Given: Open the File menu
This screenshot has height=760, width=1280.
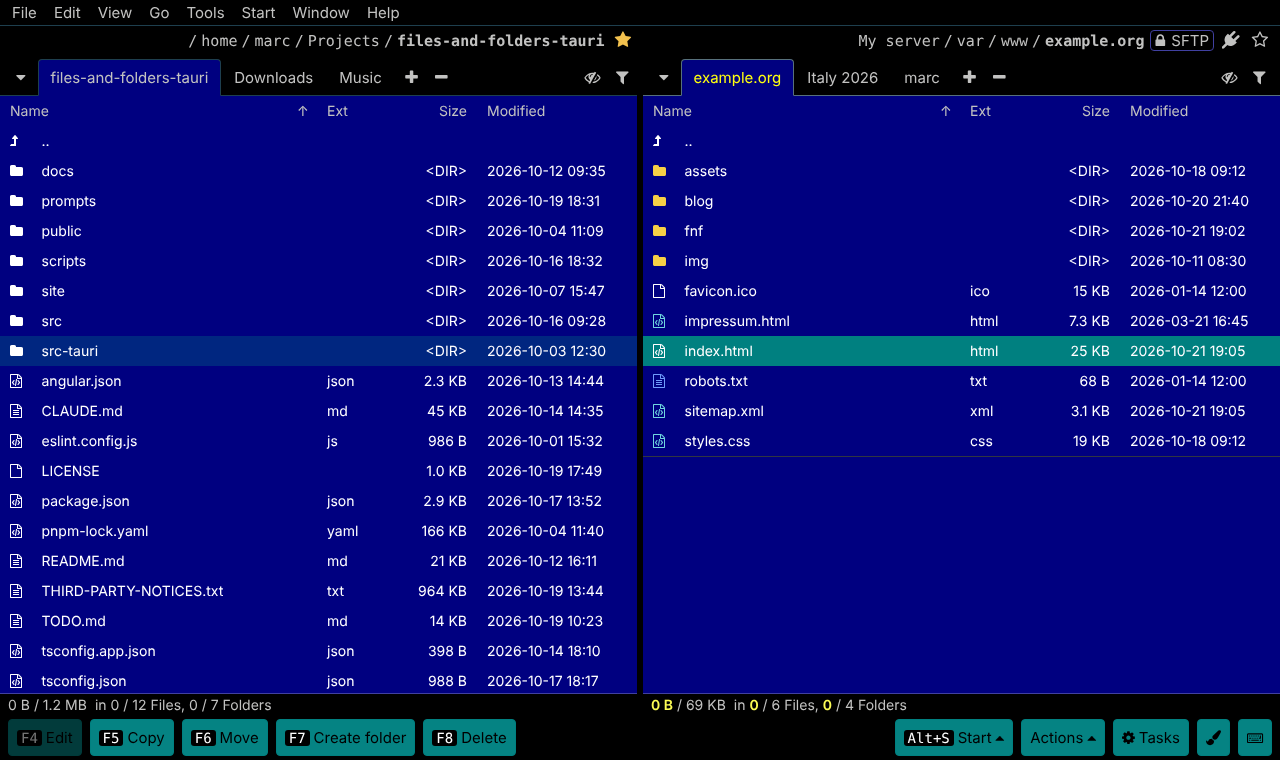Looking at the screenshot, I should click(24, 13).
